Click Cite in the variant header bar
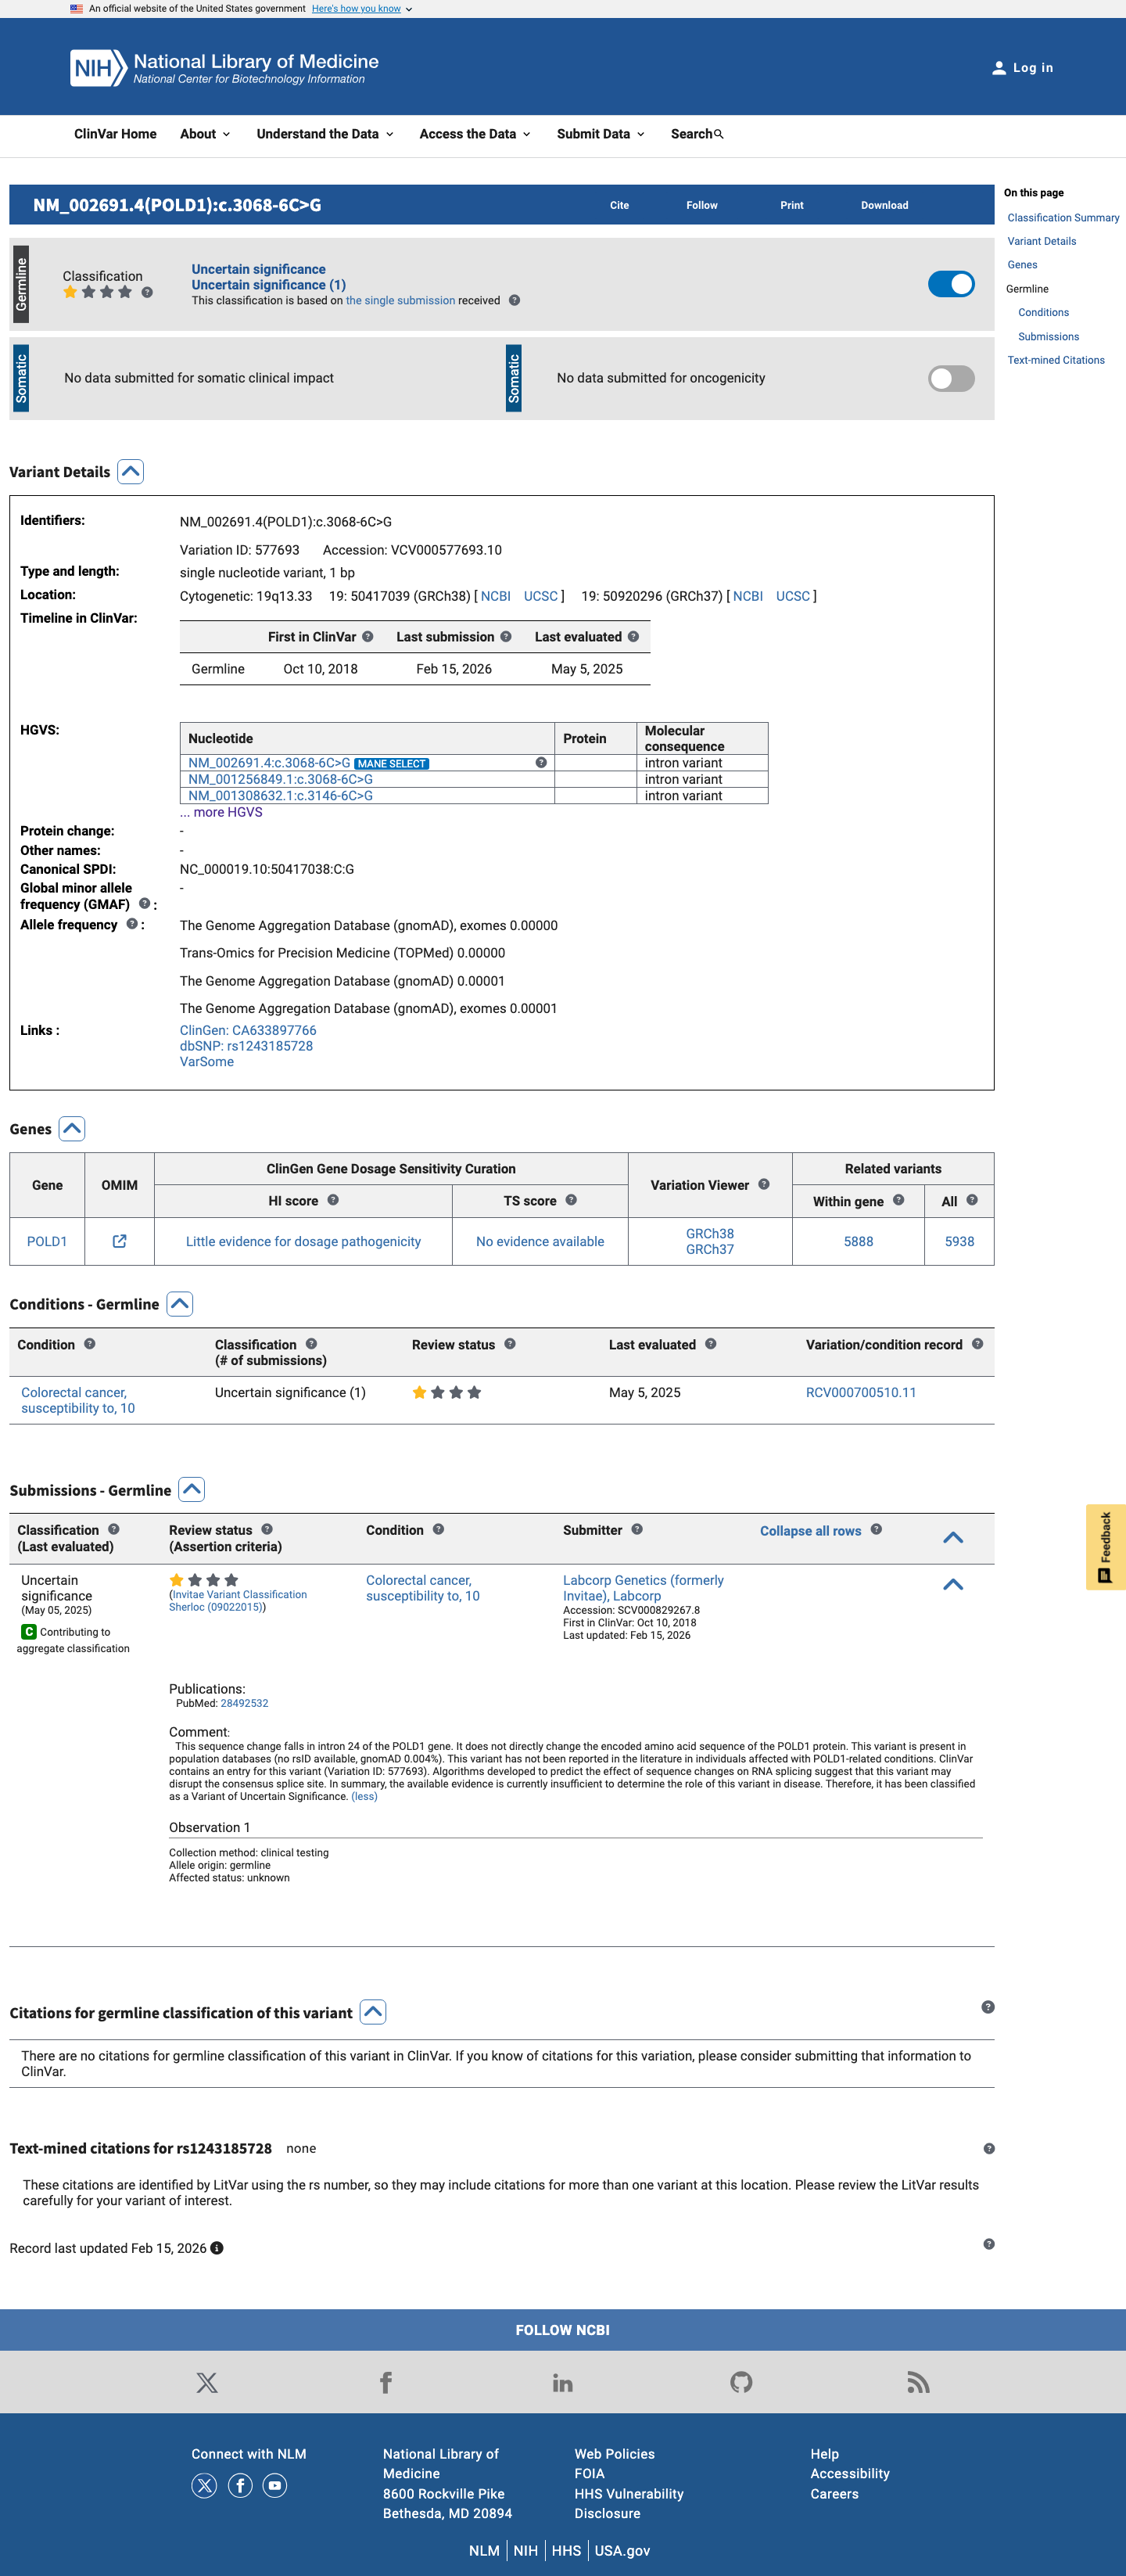 pos(620,205)
